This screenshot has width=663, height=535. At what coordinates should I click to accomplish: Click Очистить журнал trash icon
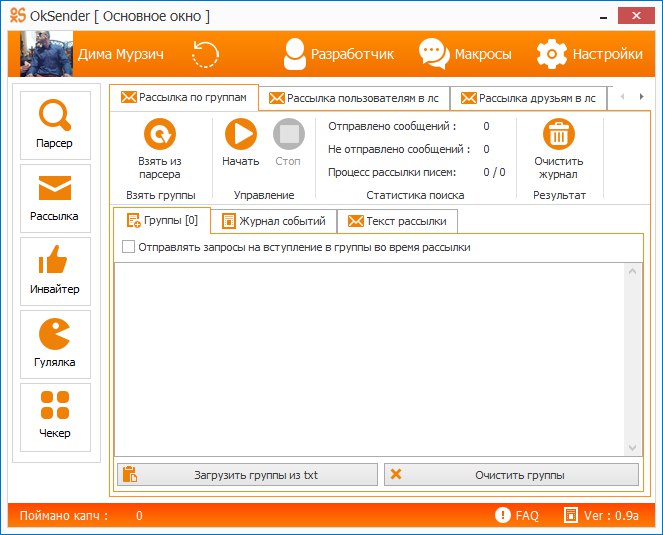(x=559, y=134)
